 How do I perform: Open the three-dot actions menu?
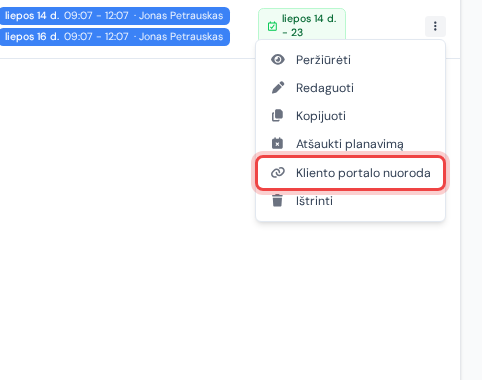pos(435,26)
